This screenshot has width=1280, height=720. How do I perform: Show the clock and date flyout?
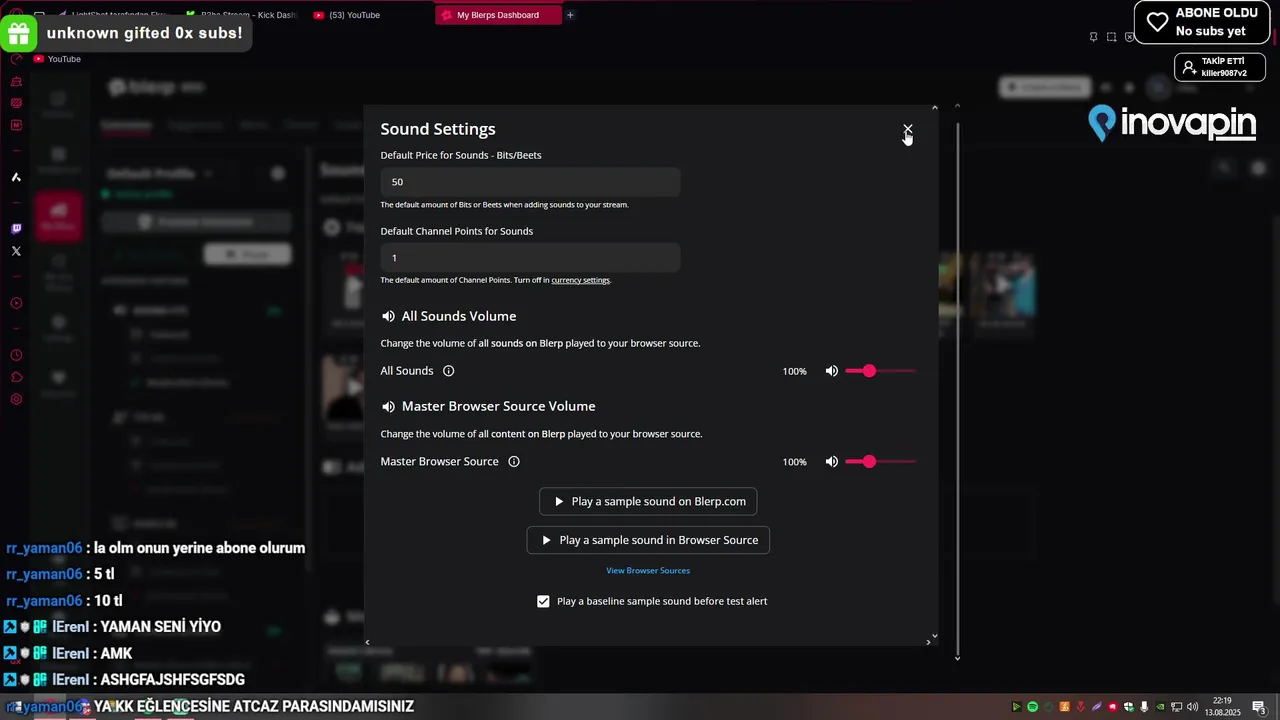pyautogui.click(x=1222, y=706)
